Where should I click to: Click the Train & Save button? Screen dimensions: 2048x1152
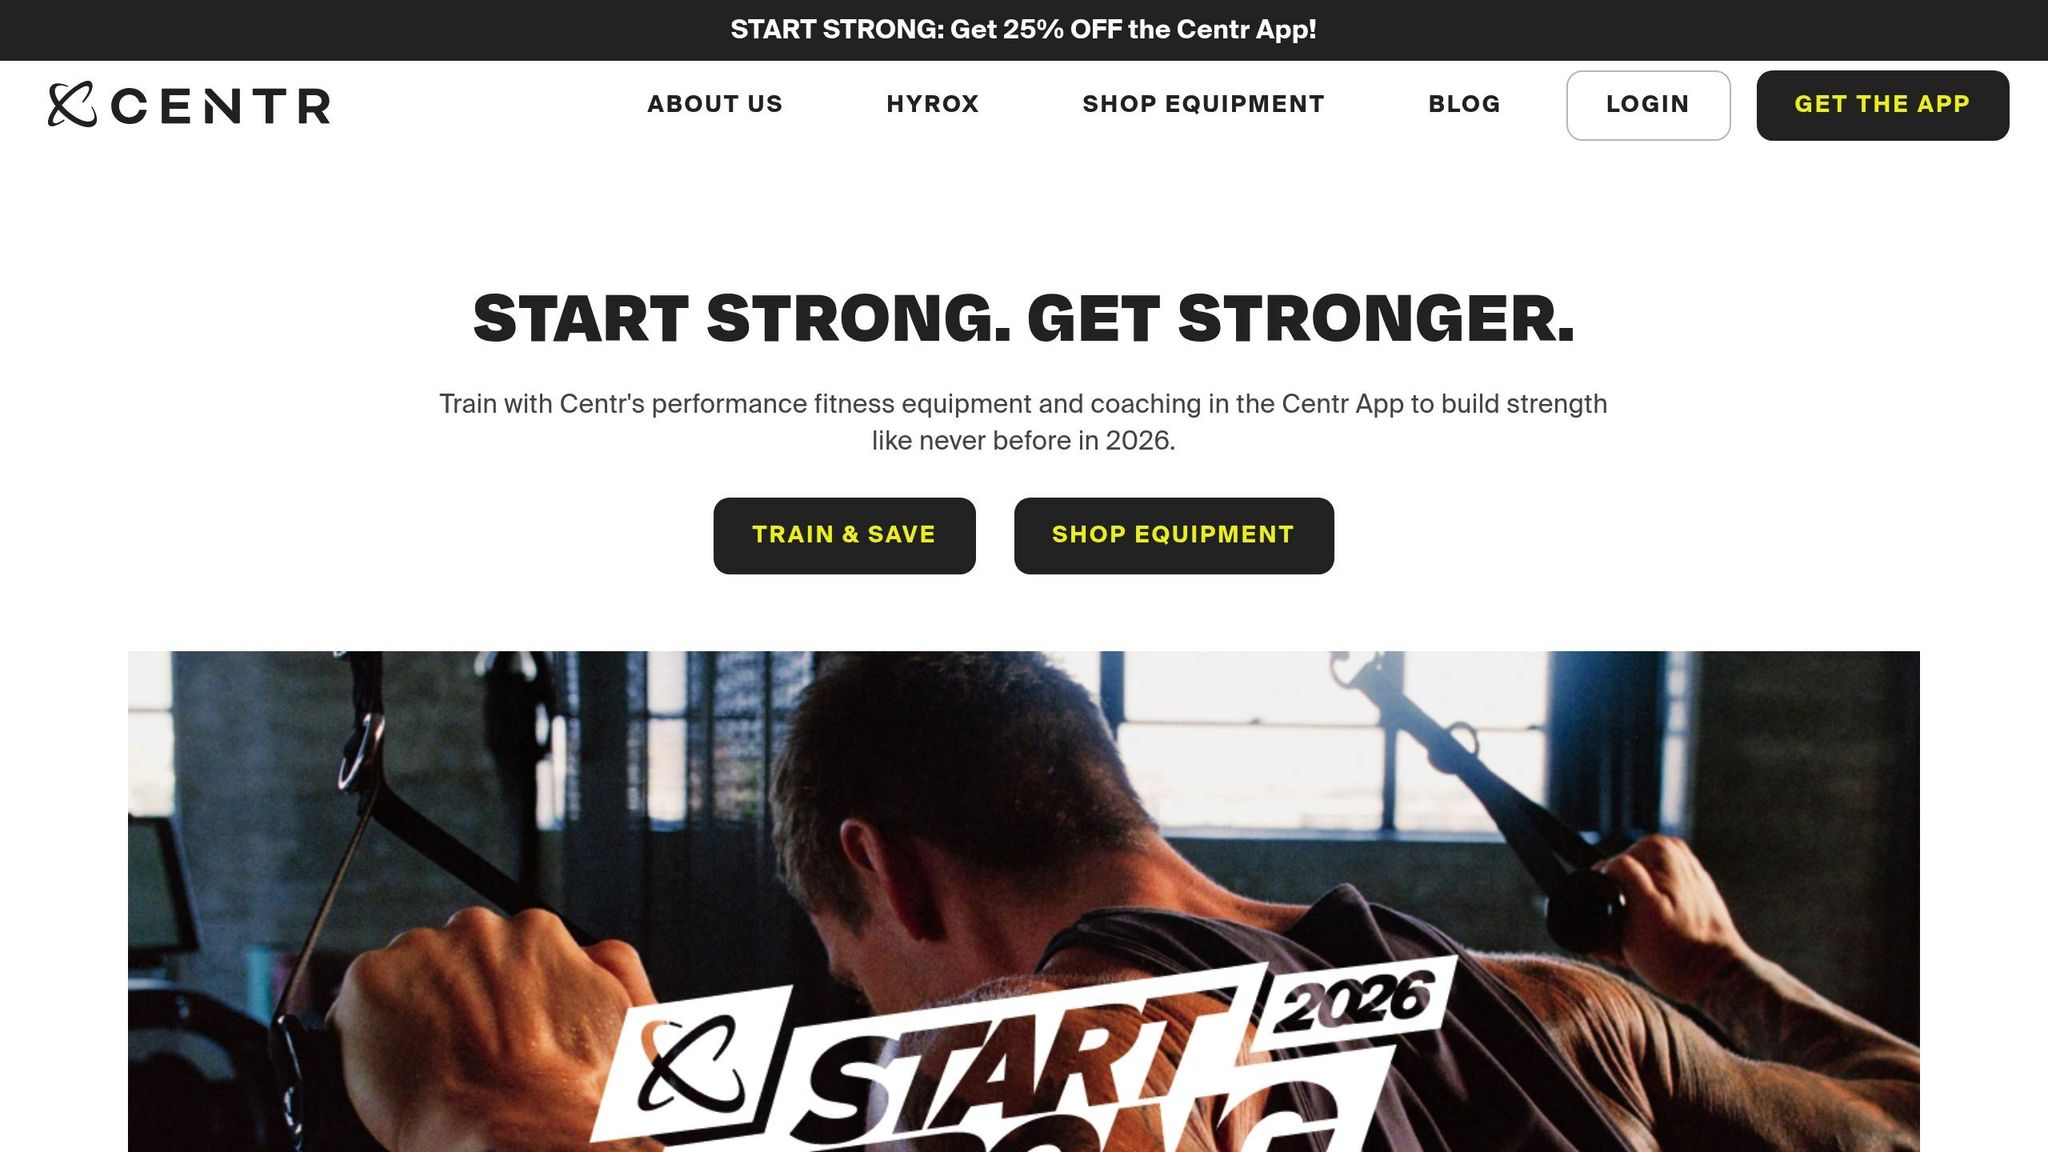click(x=844, y=535)
